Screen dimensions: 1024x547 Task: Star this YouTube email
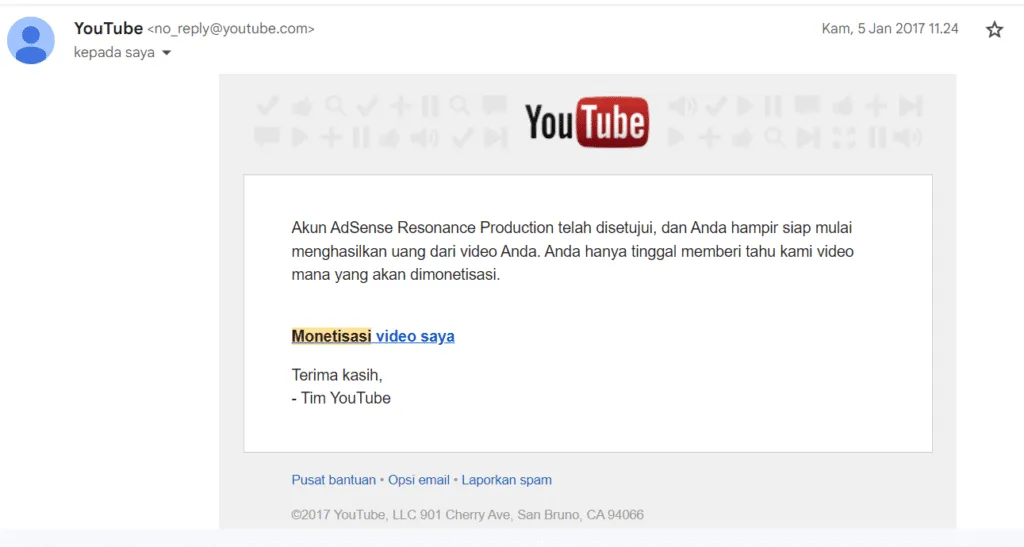pos(994,30)
